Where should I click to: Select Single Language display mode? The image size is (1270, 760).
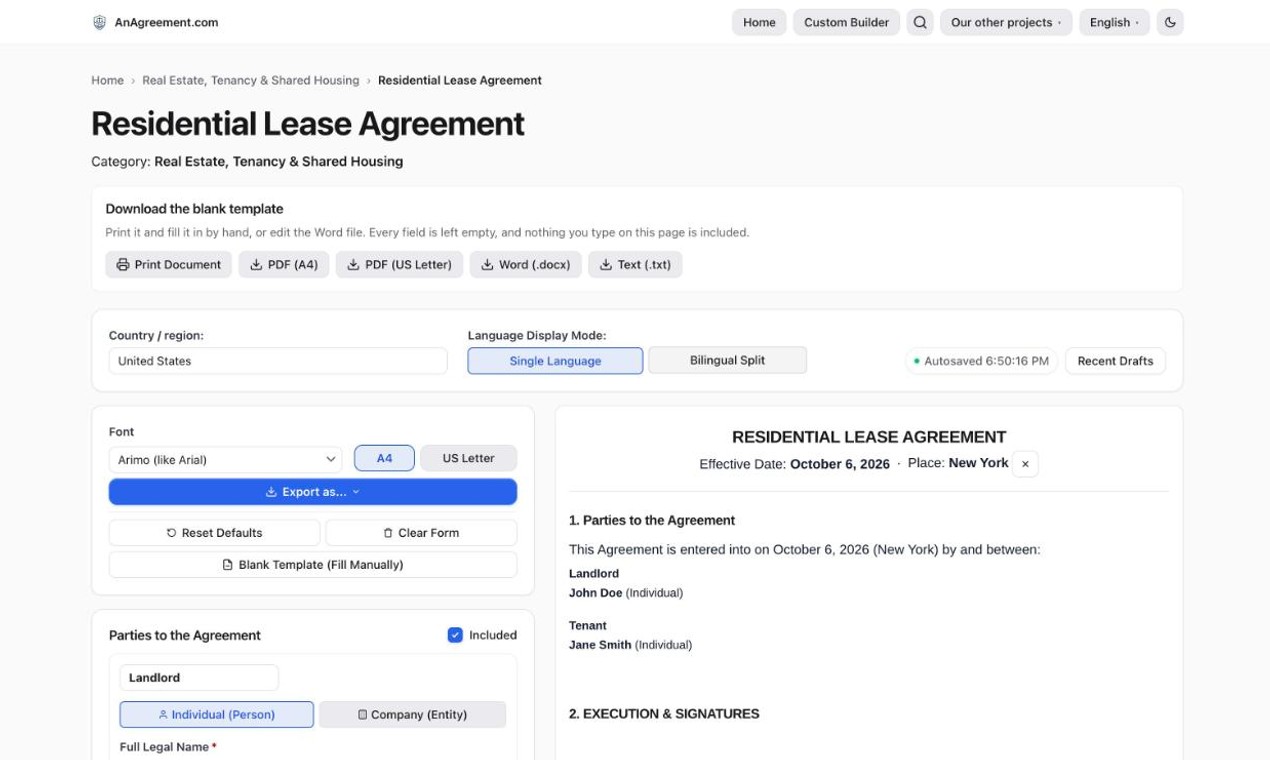[x=555, y=361]
